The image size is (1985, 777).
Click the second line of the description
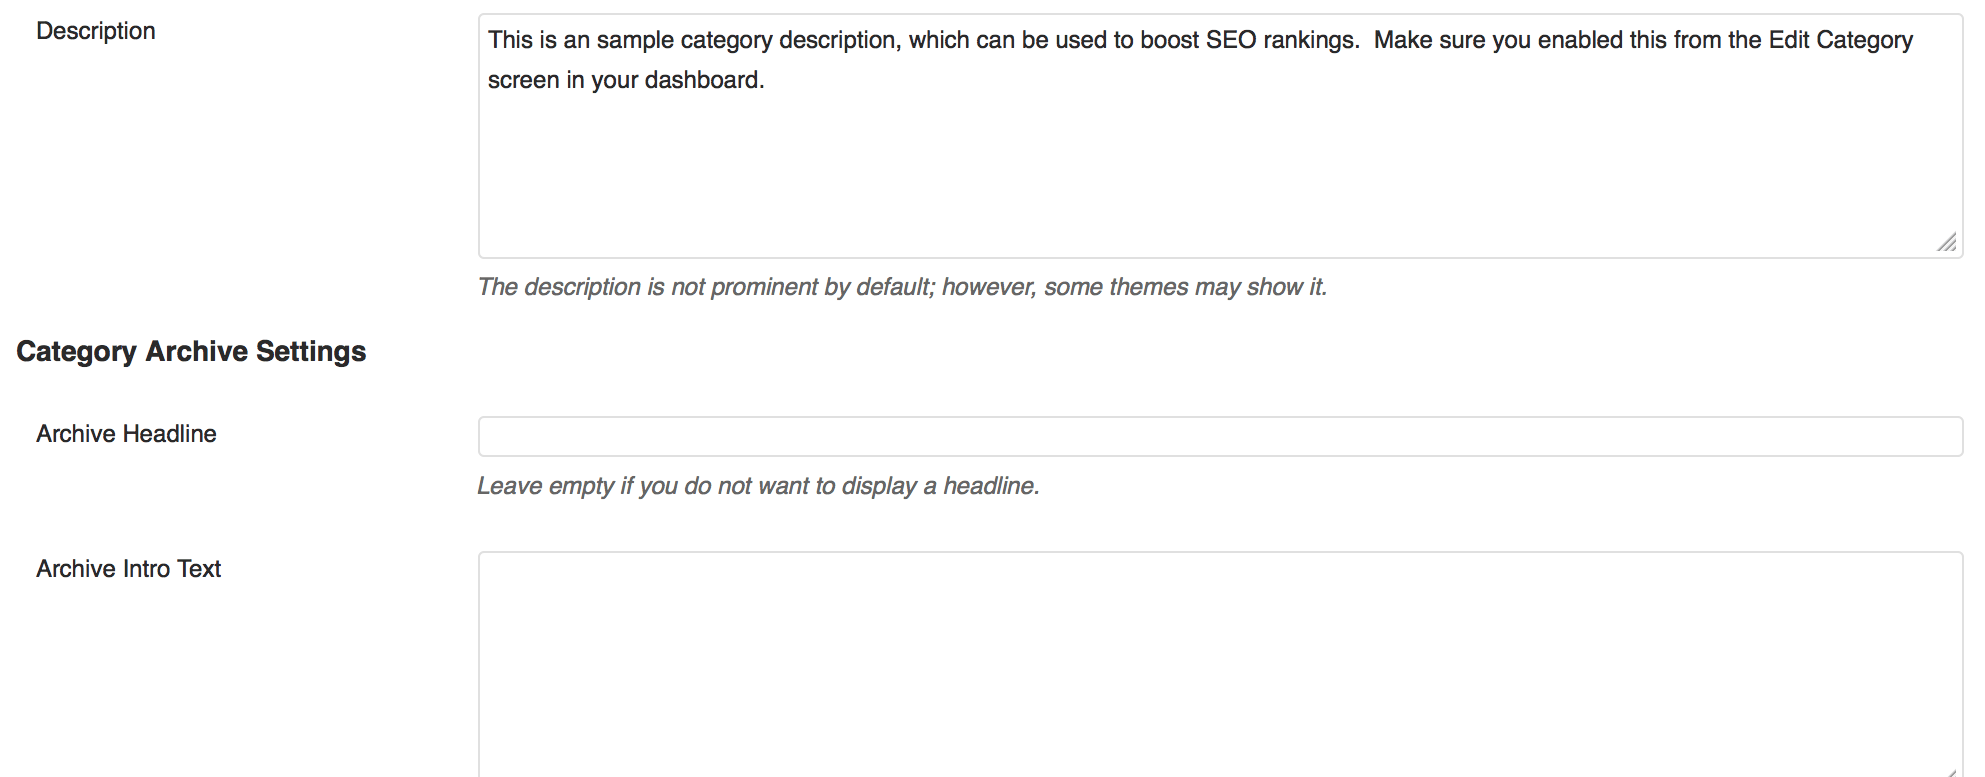coord(625,79)
